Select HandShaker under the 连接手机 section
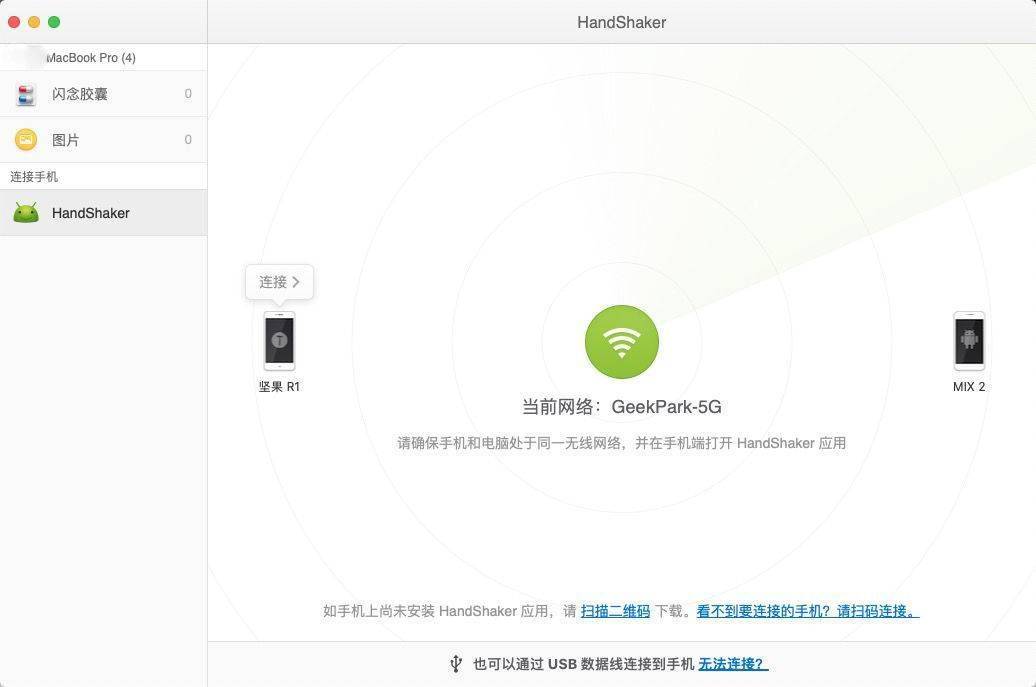Image resolution: width=1036 pixels, height=687 pixels. pos(90,212)
